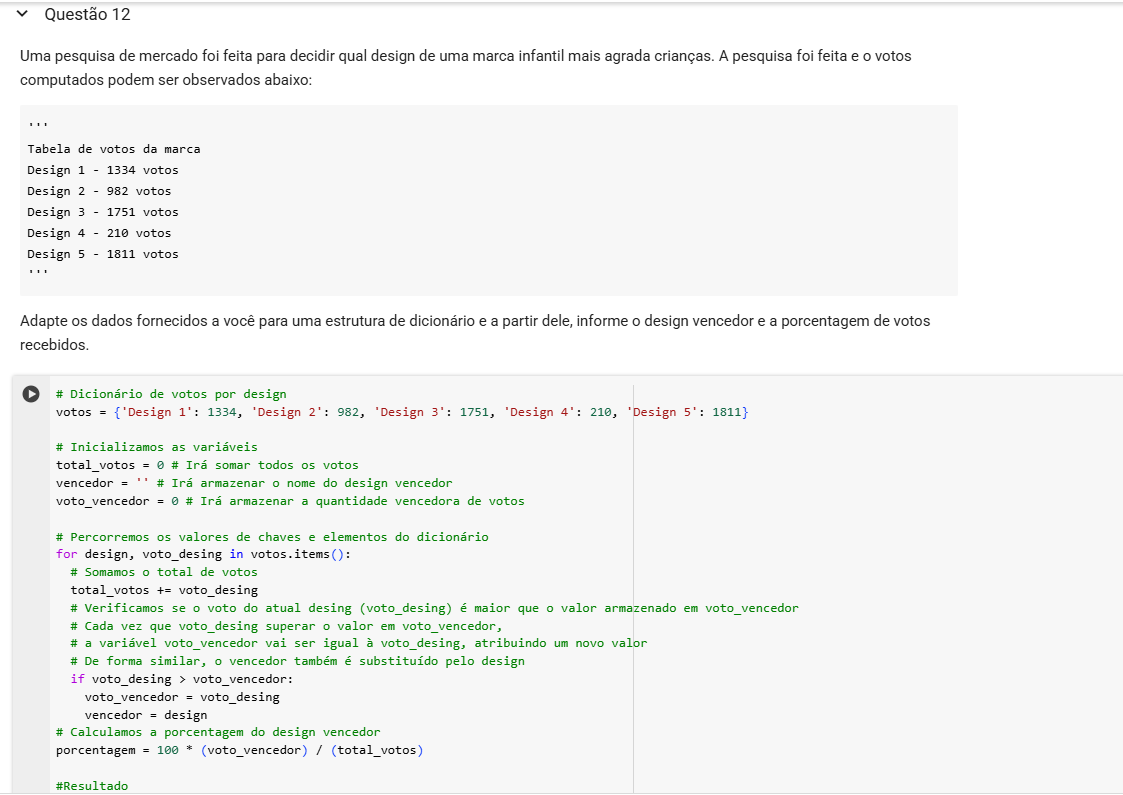The height and width of the screenshot is (795, 1123).
Task: Place cursor on 'Design 5 - 1811 votos' line
Action: [x=103, y=254]
